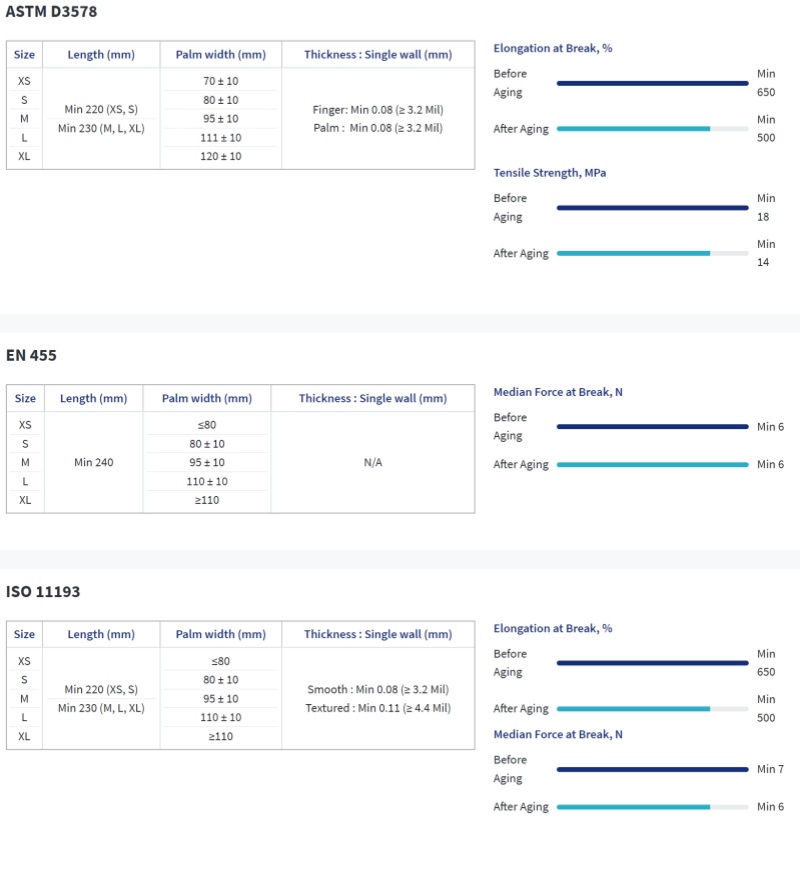The height and width of the screenshot is (869, 800).
Task: Click the Palm: Min 0.08 thickness text
Action: (x=378, y=128)
